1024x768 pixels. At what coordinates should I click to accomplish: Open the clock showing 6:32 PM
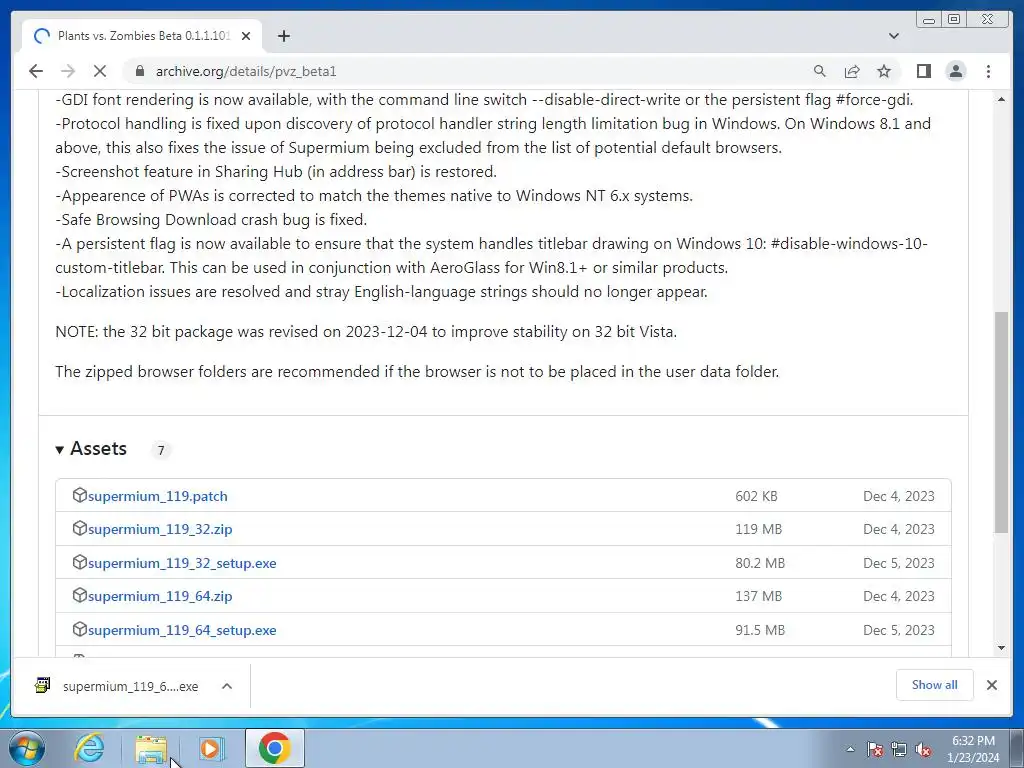coord(973,749)
